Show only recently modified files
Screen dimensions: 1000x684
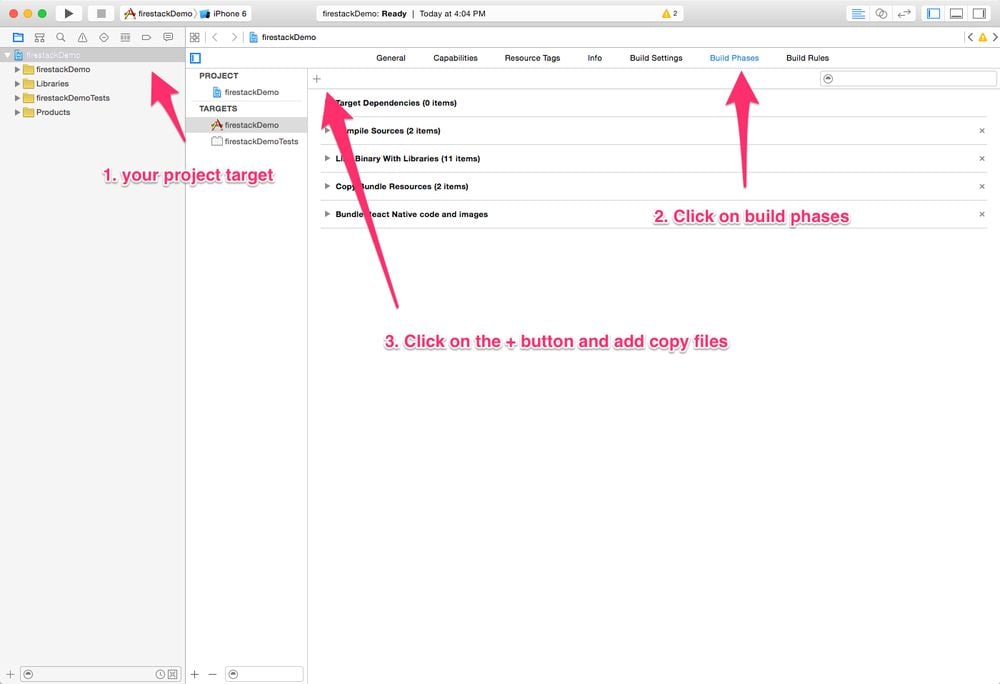[161, 674]
